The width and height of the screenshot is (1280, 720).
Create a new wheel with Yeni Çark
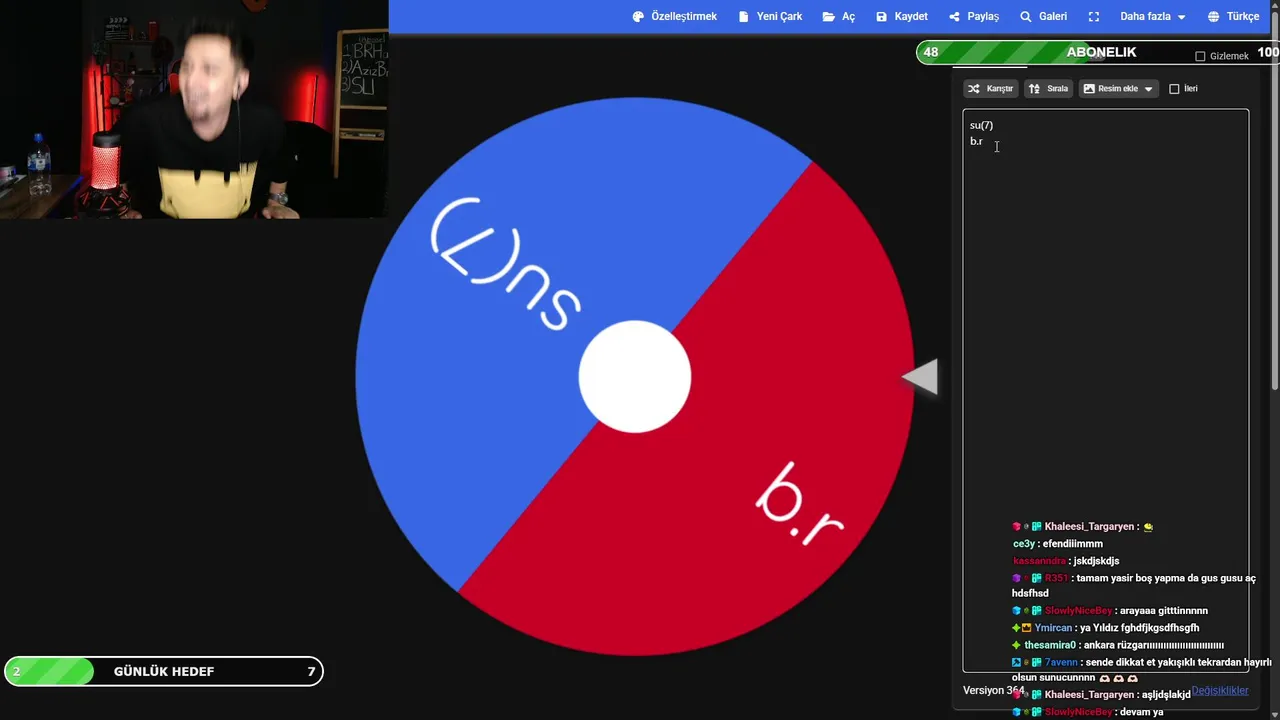tap(770, 16)
